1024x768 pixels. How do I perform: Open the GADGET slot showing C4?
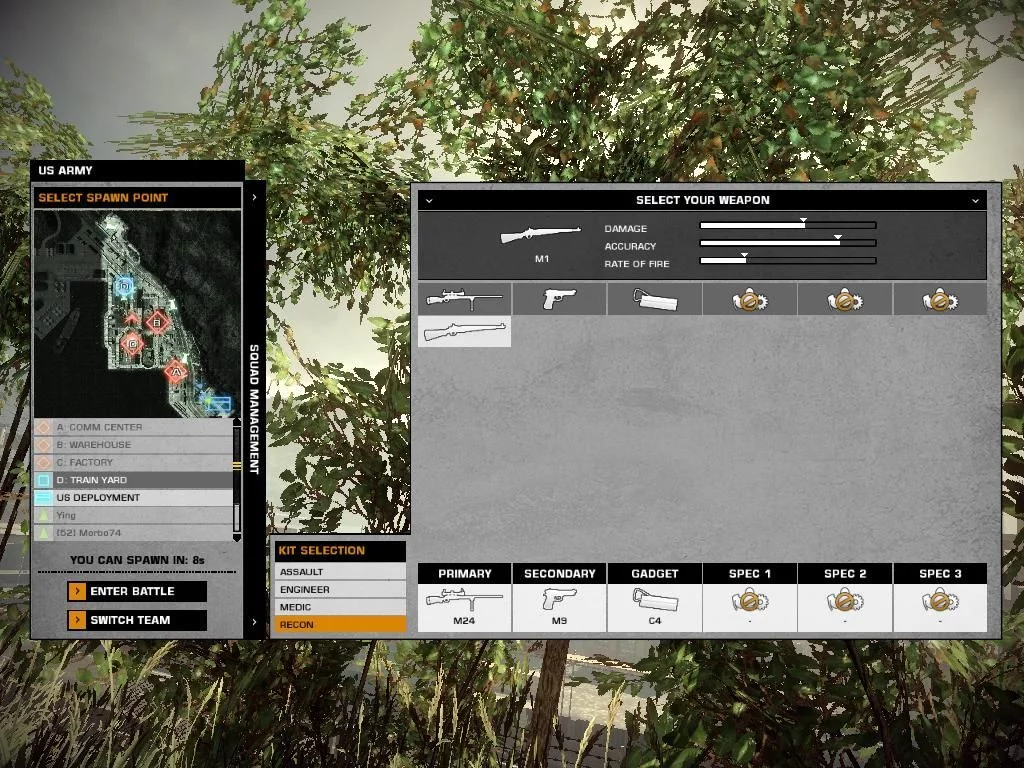[654, 598]
